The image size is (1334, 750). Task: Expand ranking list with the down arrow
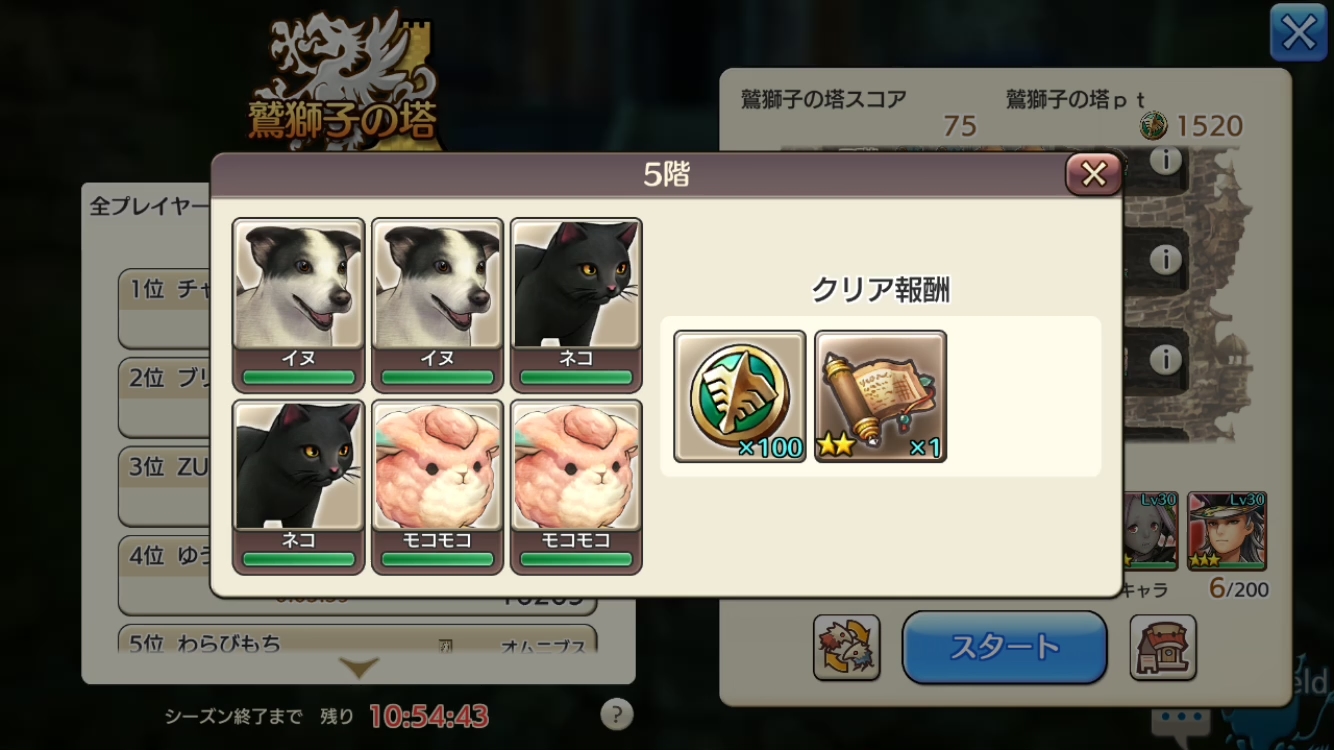point(358,668)
